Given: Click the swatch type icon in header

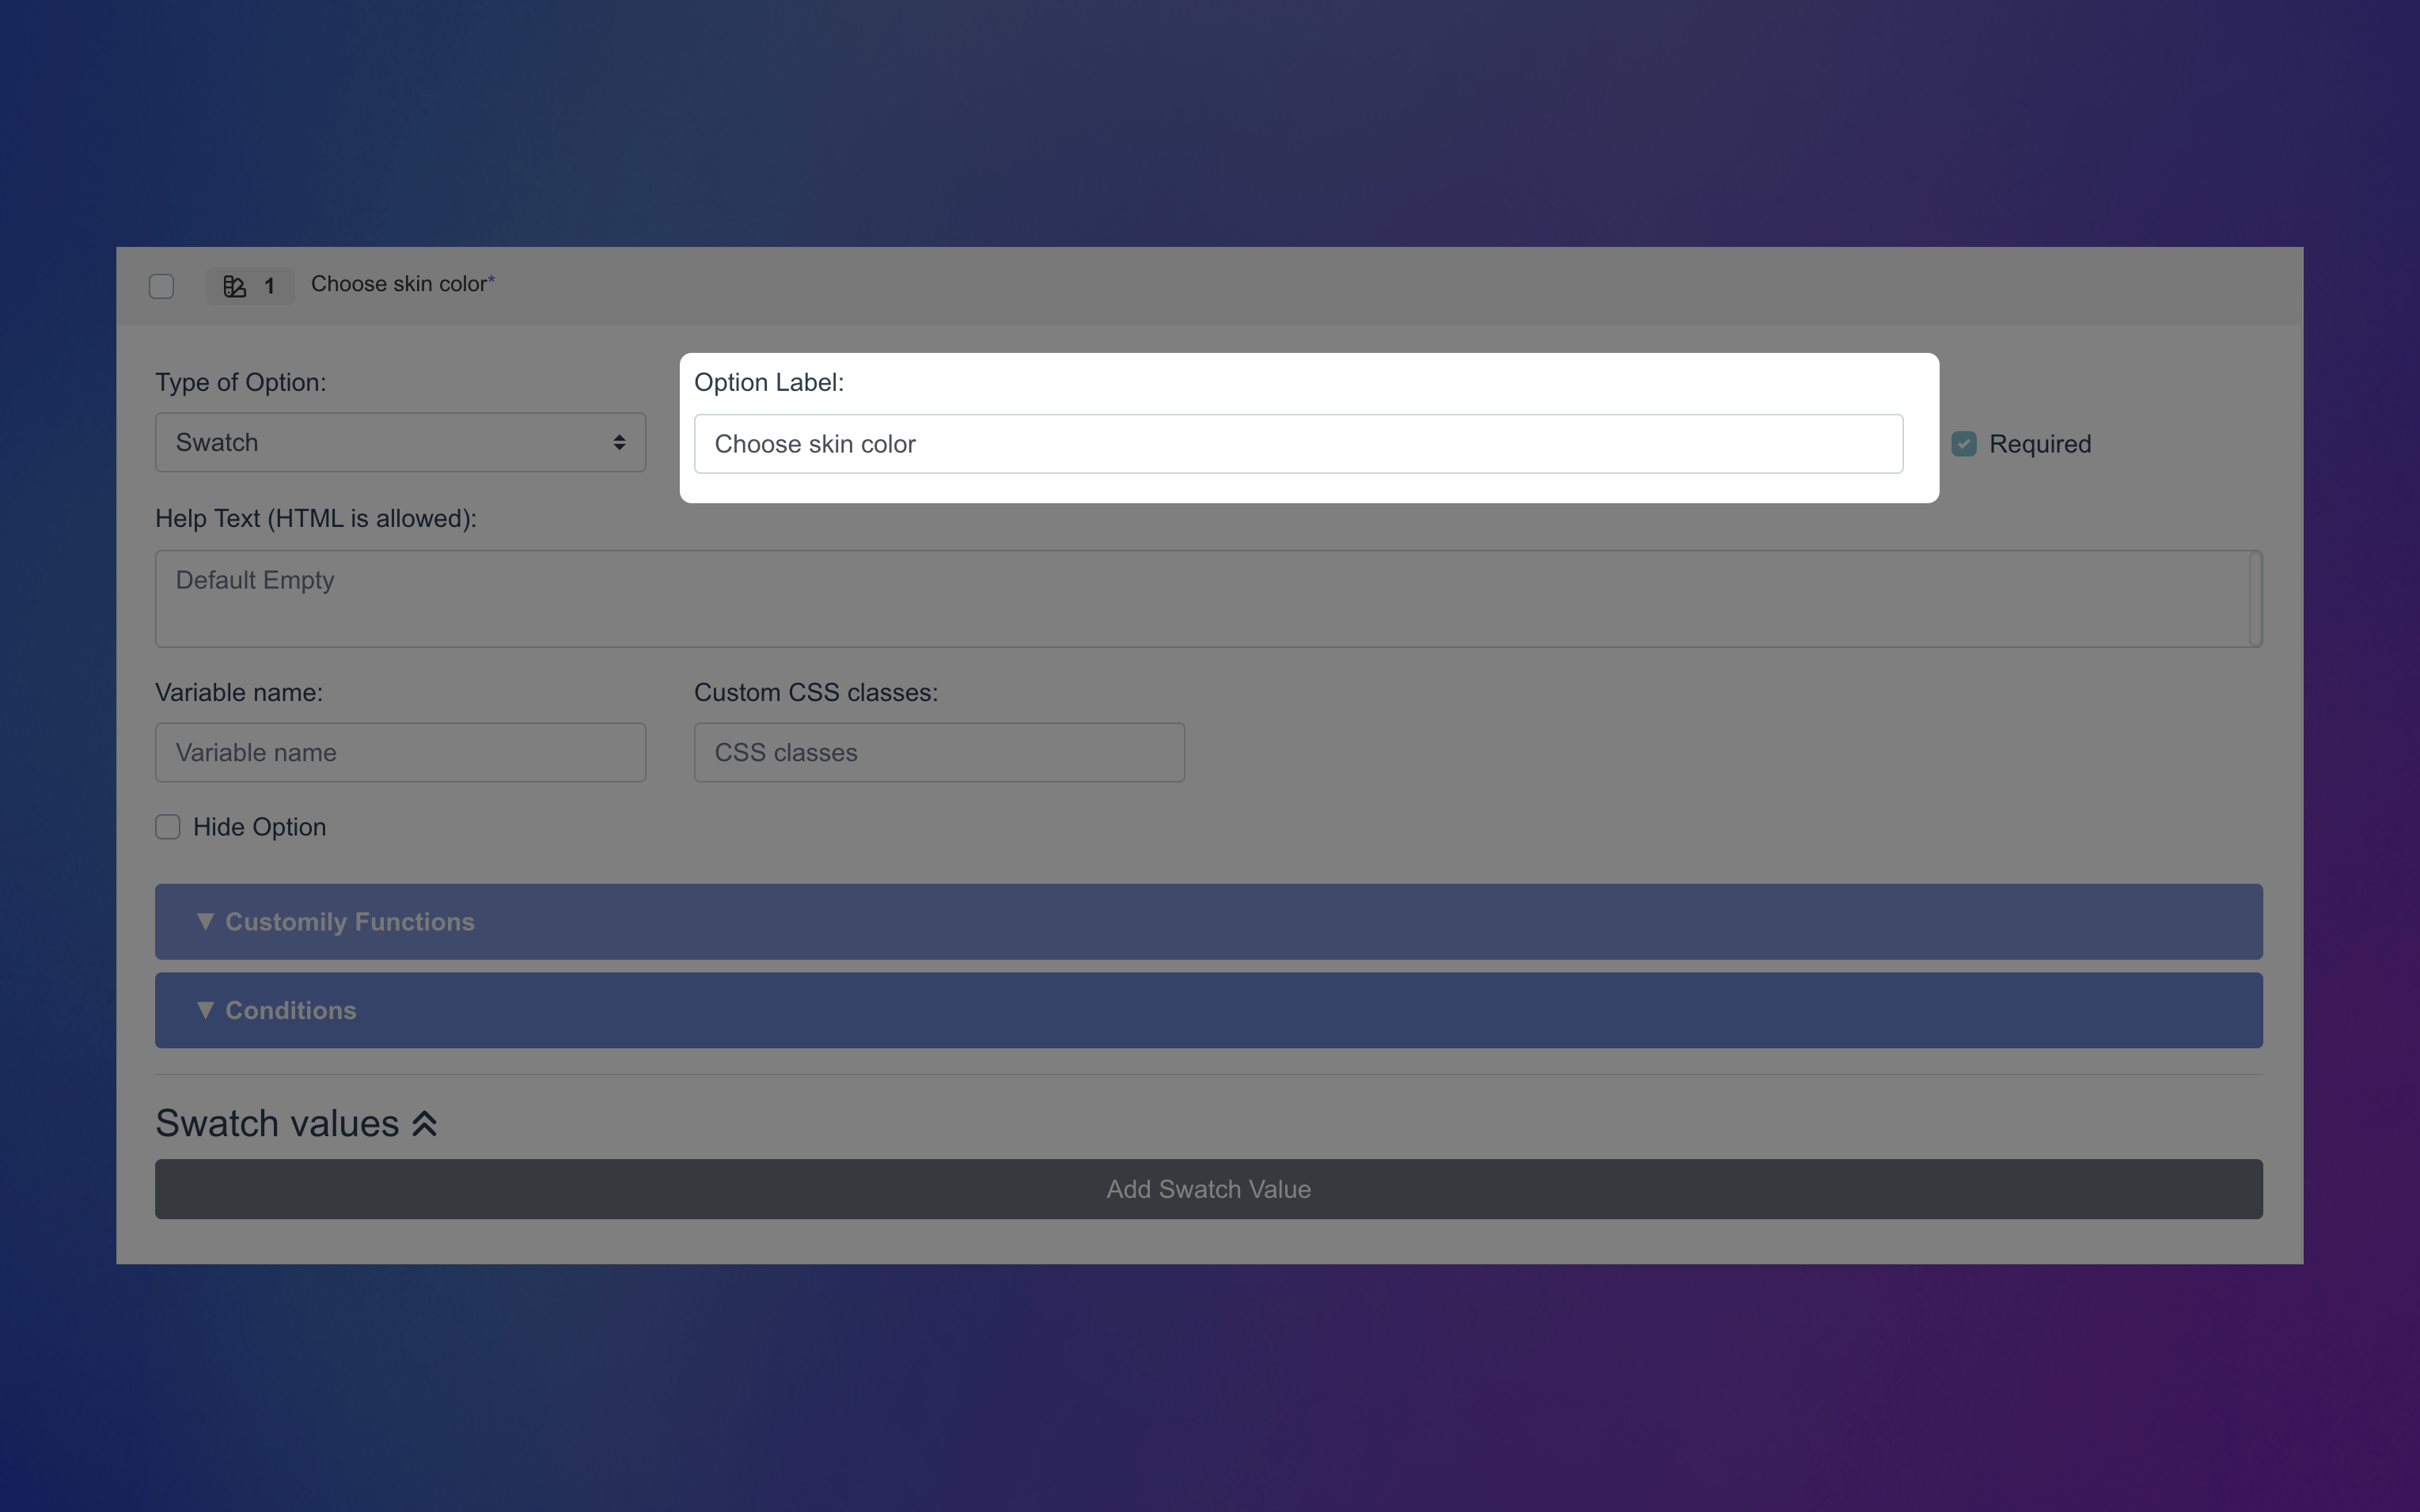Looking at the screenshot, I should coord(234,287).
